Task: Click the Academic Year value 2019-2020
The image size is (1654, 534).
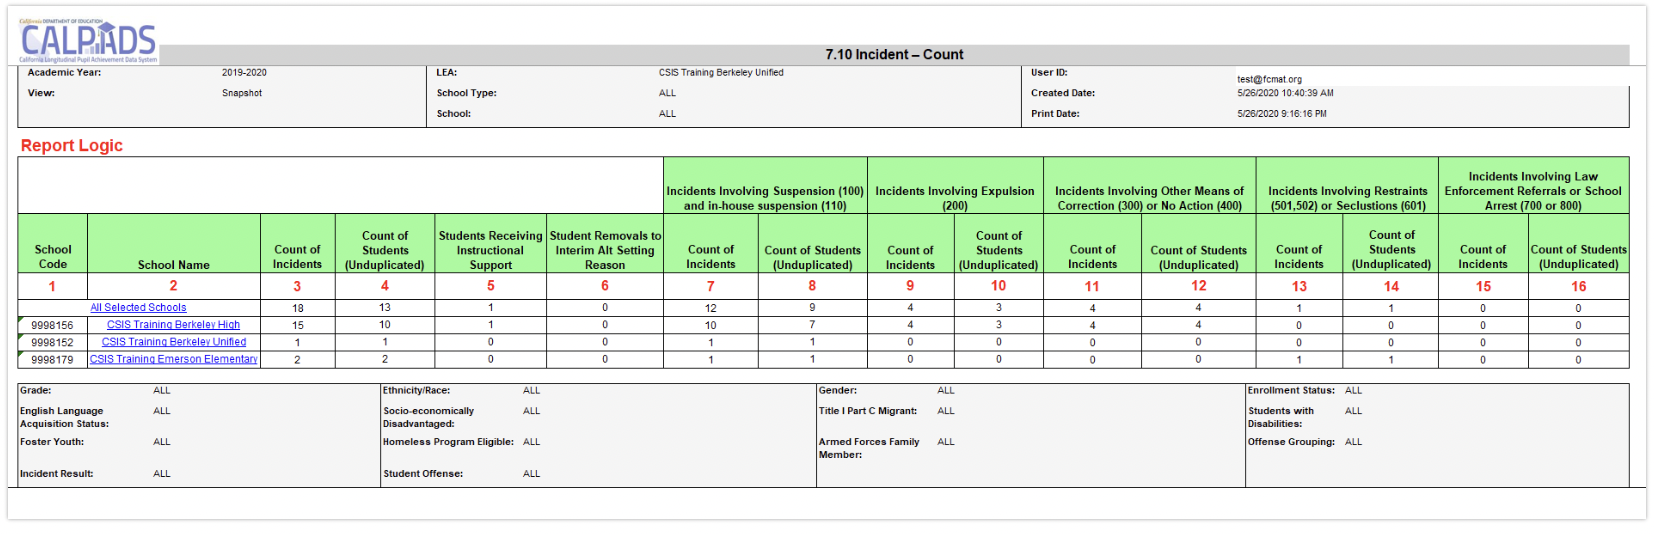Action: point(244,73)
